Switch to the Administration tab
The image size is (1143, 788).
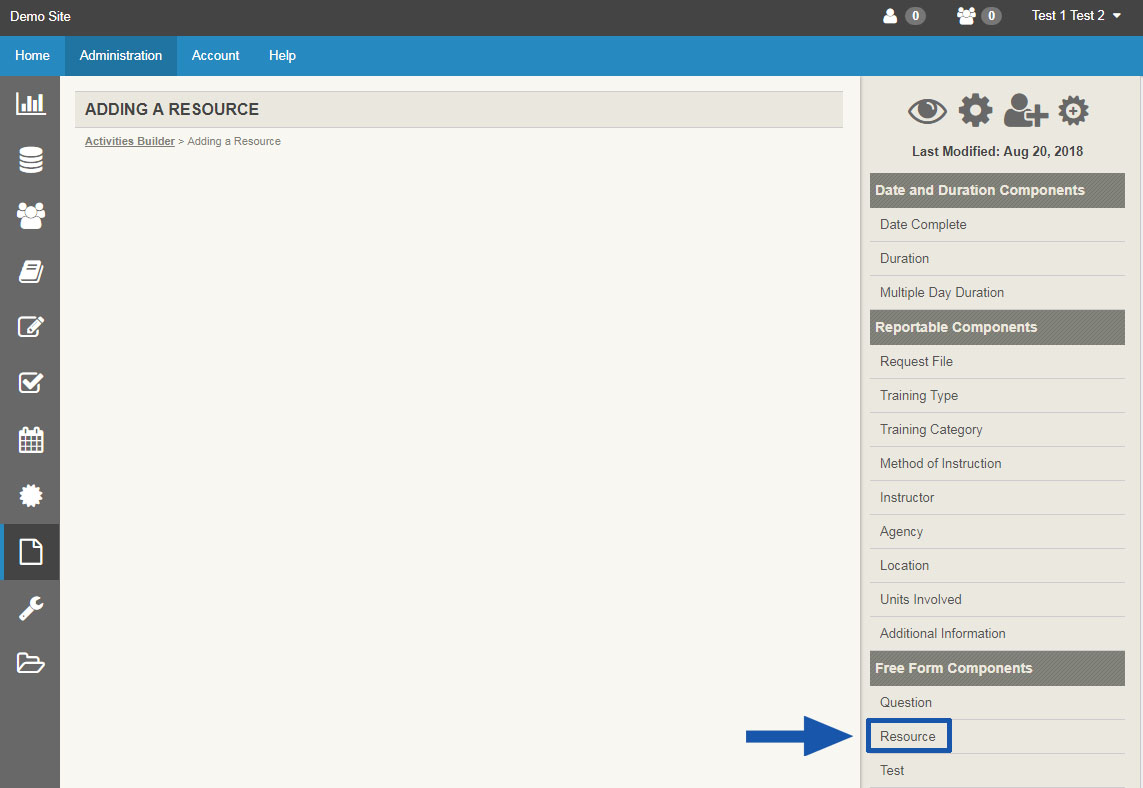coord(120,55)
